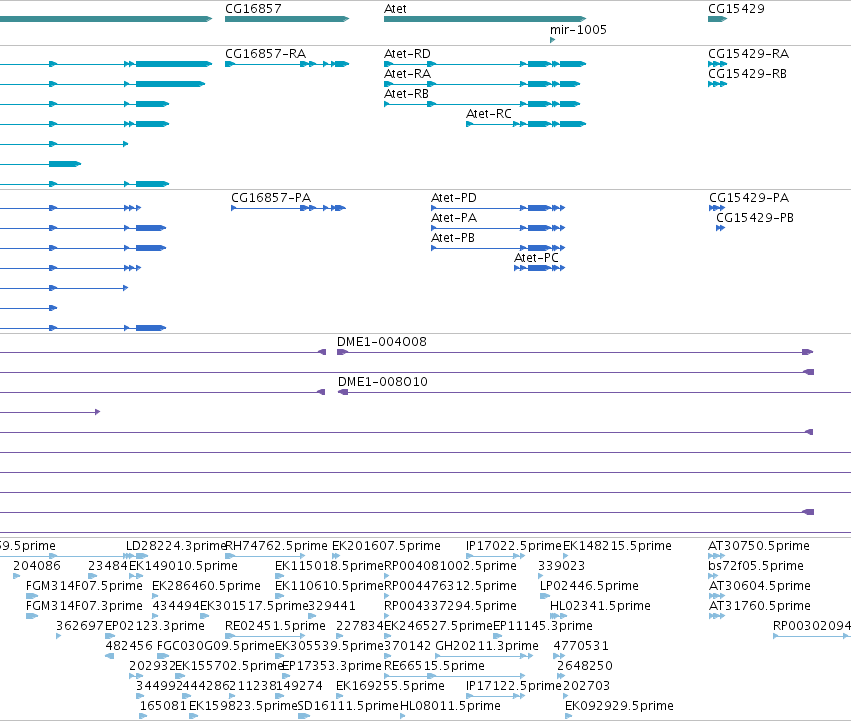Click EST EK286460.5prime

coord(206,586)
